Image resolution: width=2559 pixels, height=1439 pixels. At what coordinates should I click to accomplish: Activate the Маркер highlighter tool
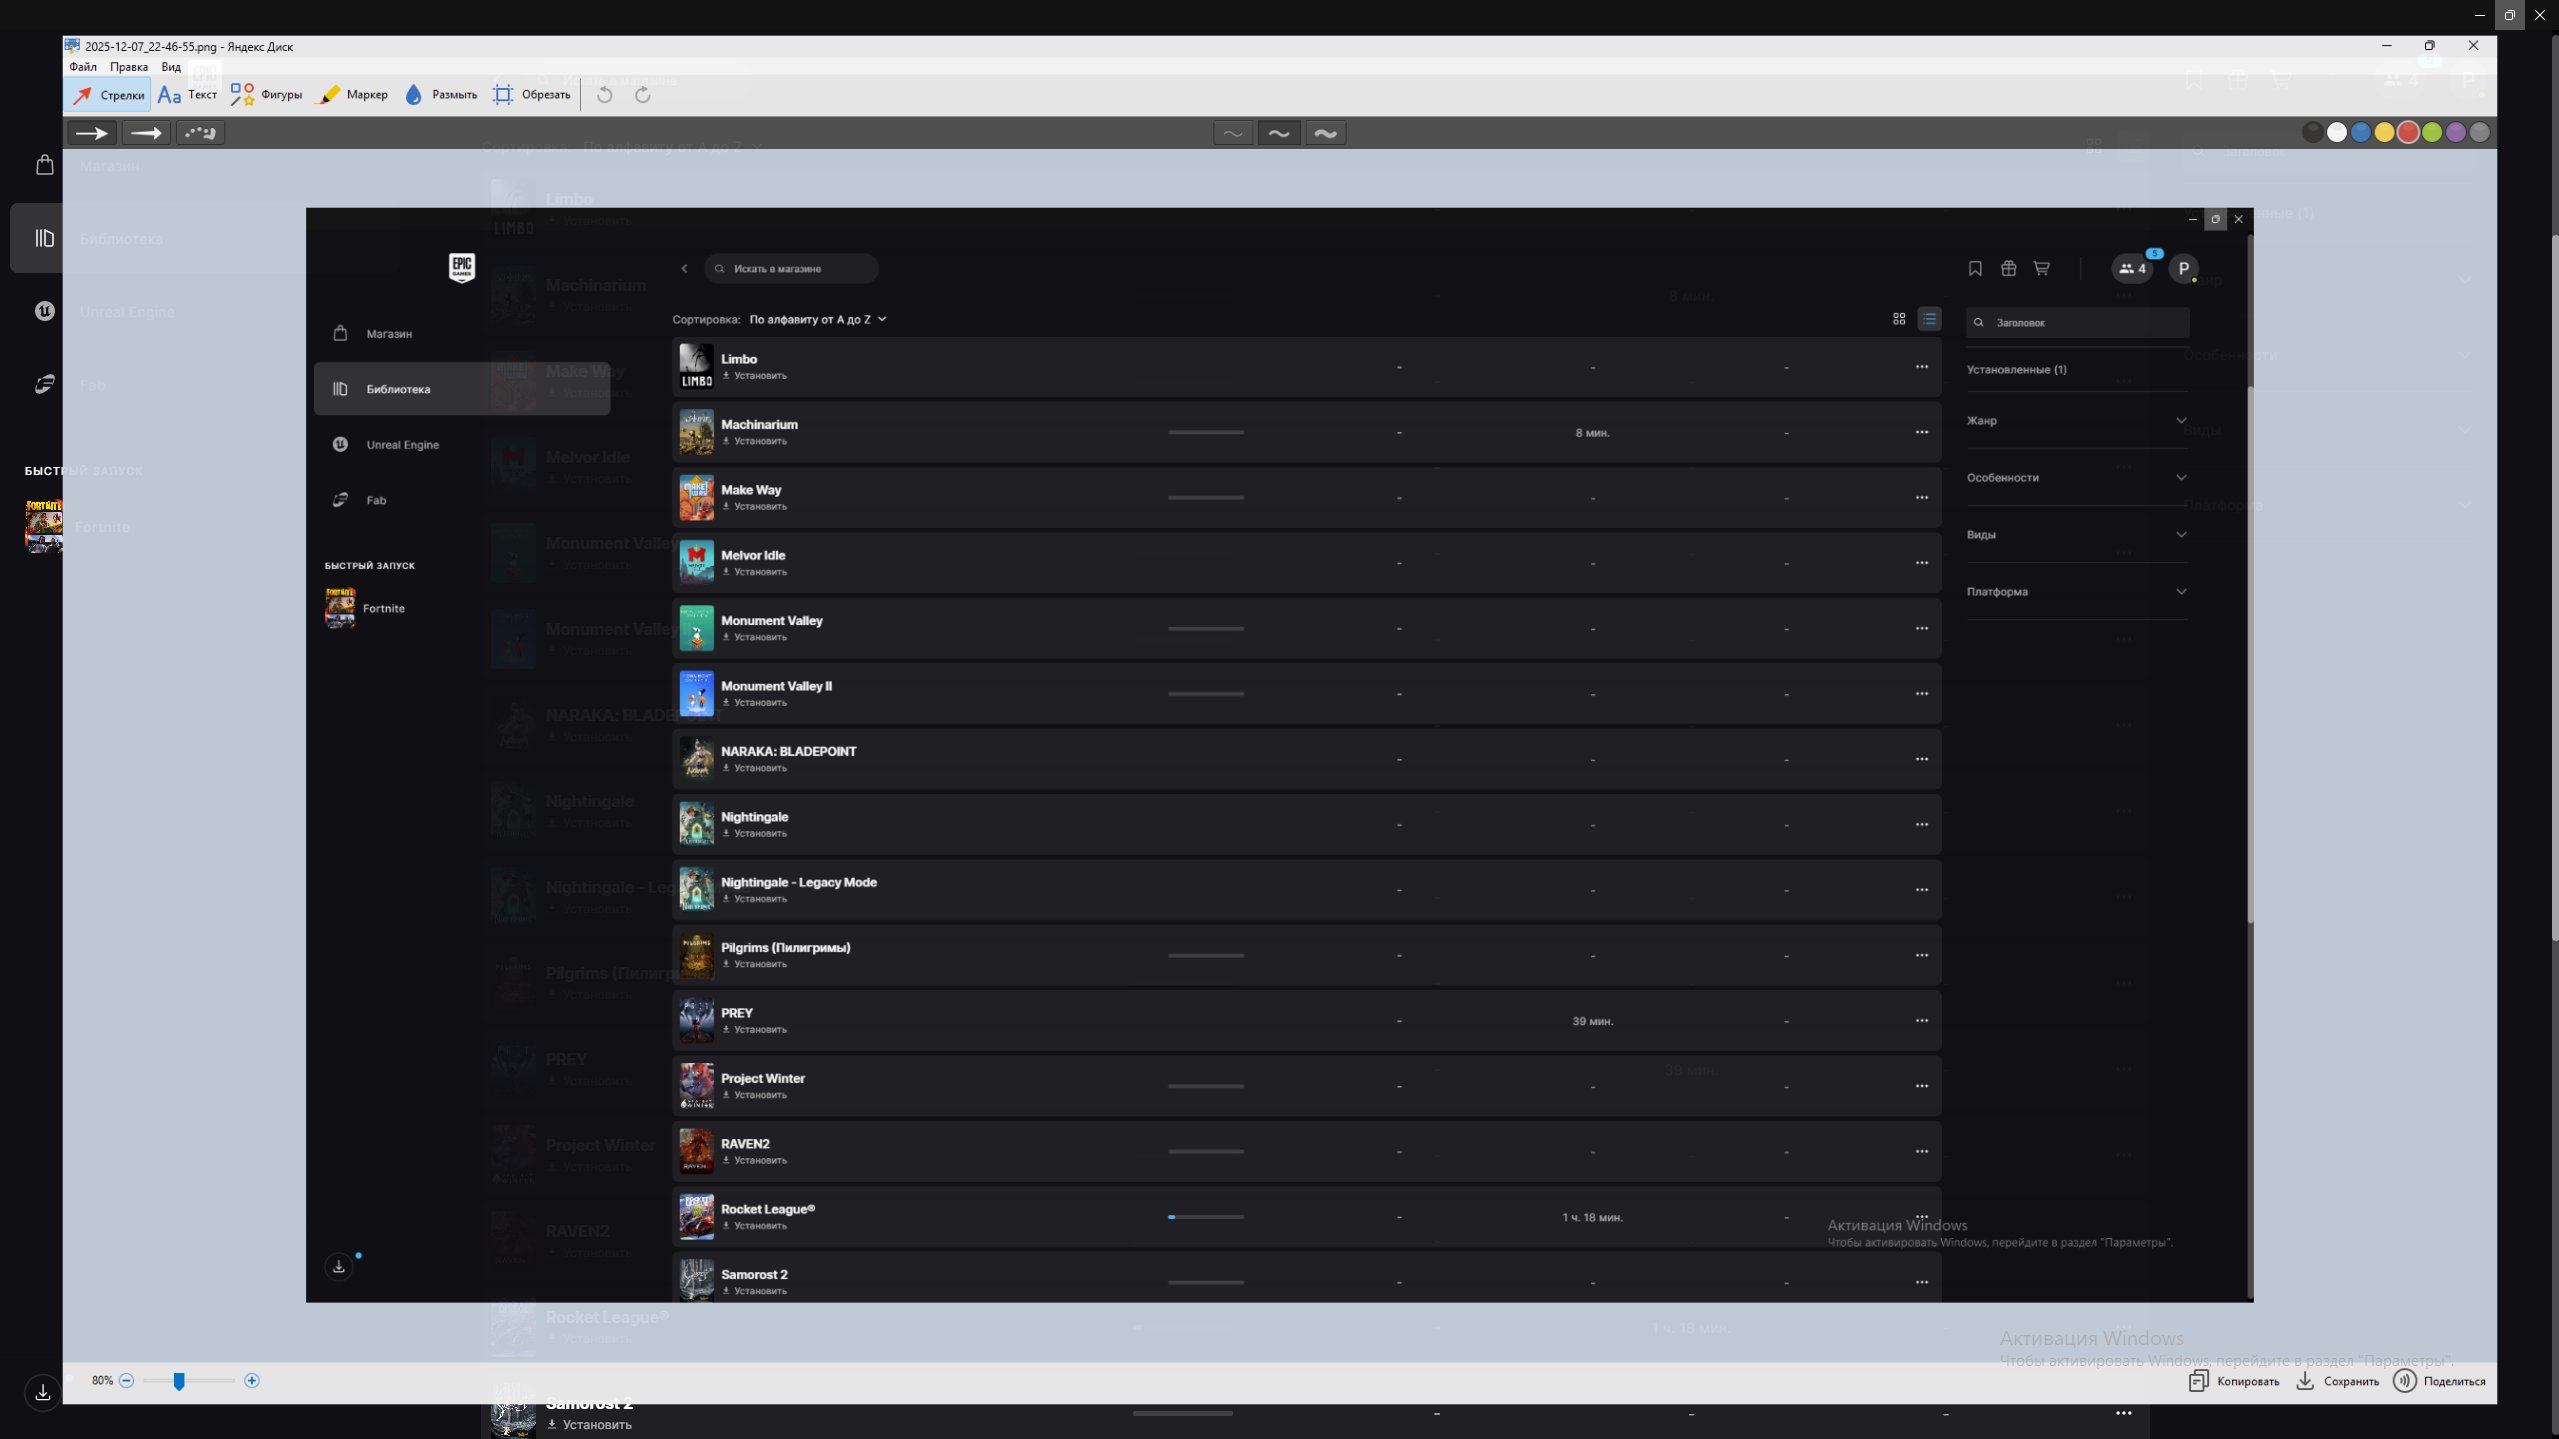pyautogui.click(x=352, y=95)
